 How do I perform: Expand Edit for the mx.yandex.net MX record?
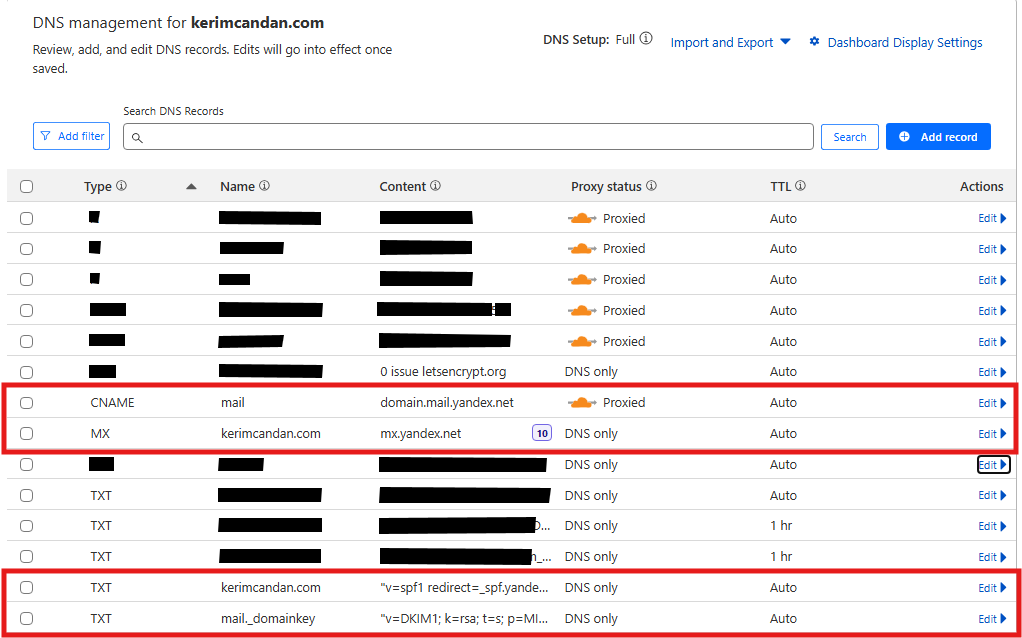click(x=992, y=434)
